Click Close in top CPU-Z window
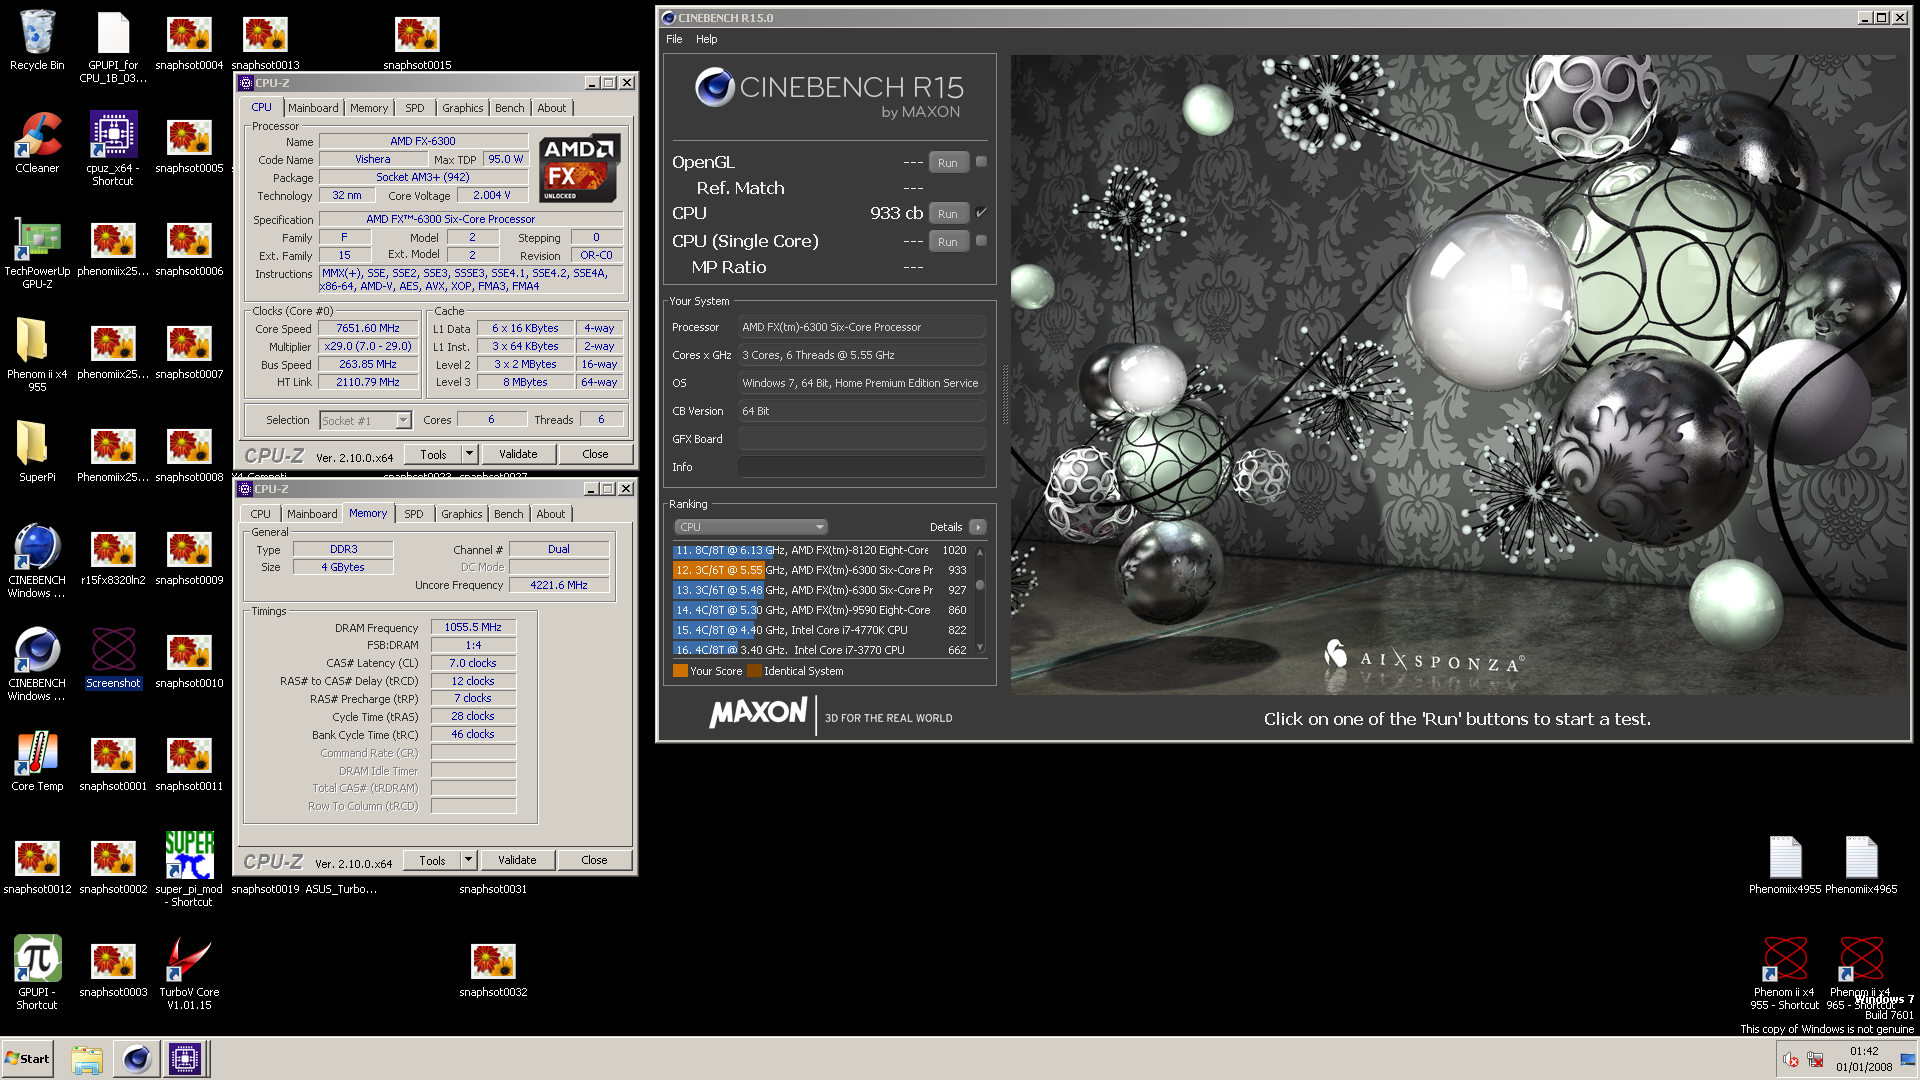This screenshot has width=1920, height=1080. coord(595,454)
